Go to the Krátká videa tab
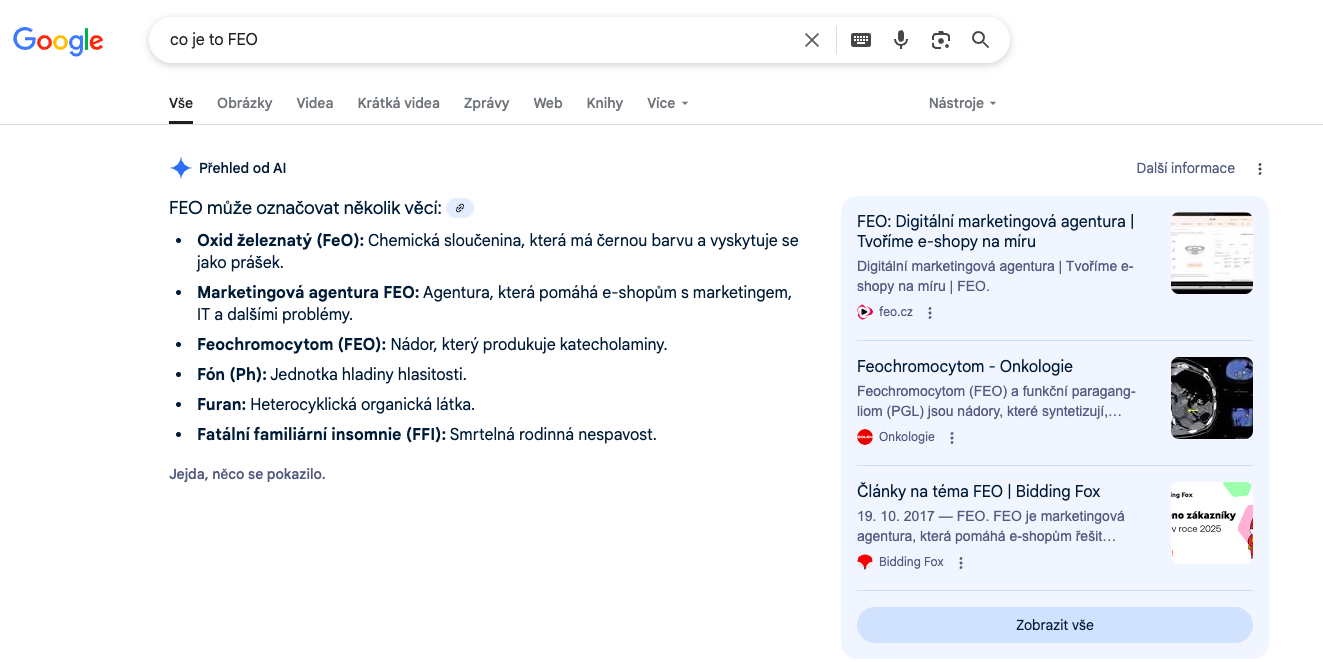The height and width of the screenshot is (662, 1323). click(x=399, y=103)
